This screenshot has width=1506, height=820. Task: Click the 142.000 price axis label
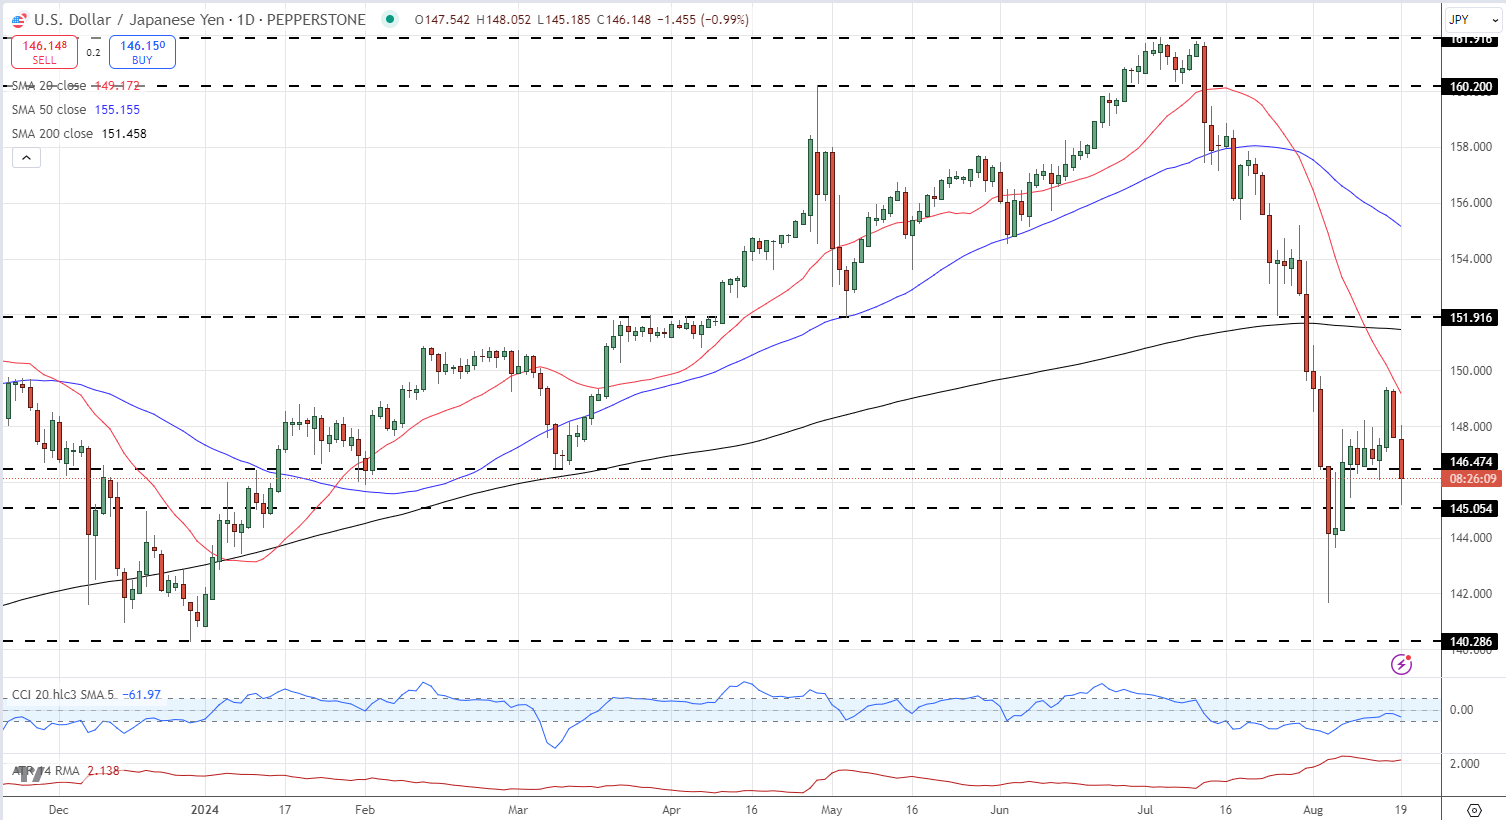[1471, 594]
